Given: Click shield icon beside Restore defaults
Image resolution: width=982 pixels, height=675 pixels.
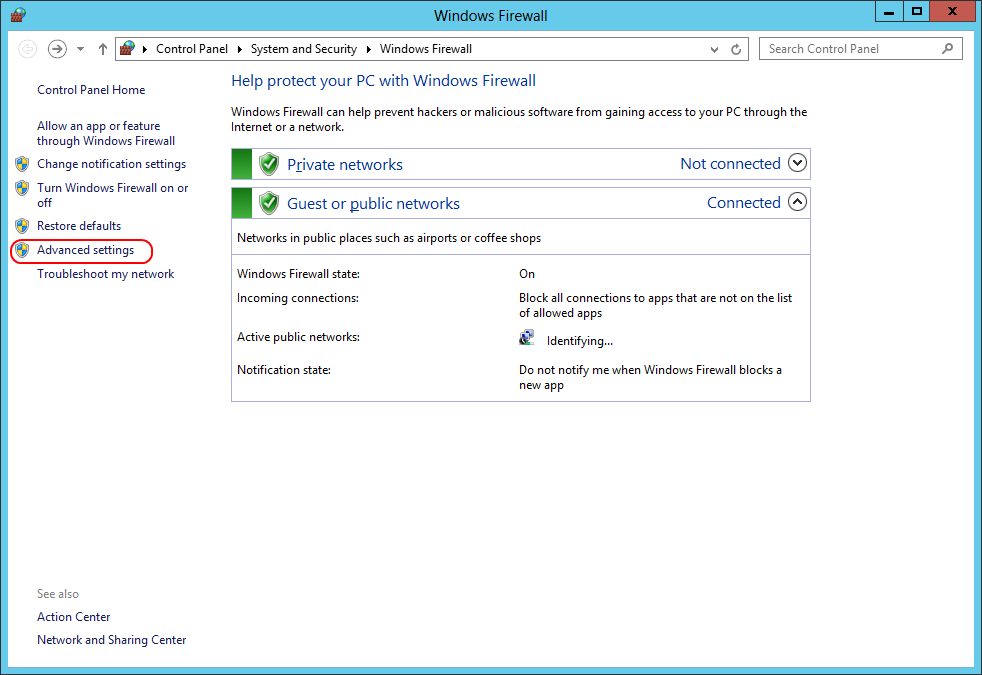Looking at the screenshot, I should 23,225.
